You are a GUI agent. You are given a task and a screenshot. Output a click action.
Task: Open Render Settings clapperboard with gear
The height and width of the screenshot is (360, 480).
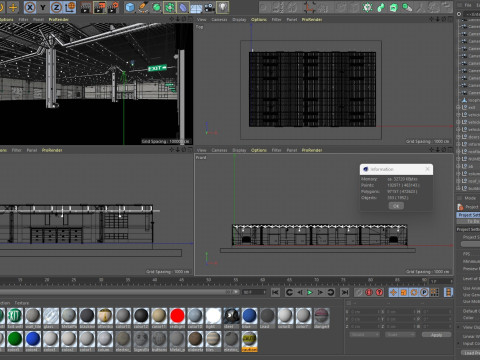pos(113,7)
